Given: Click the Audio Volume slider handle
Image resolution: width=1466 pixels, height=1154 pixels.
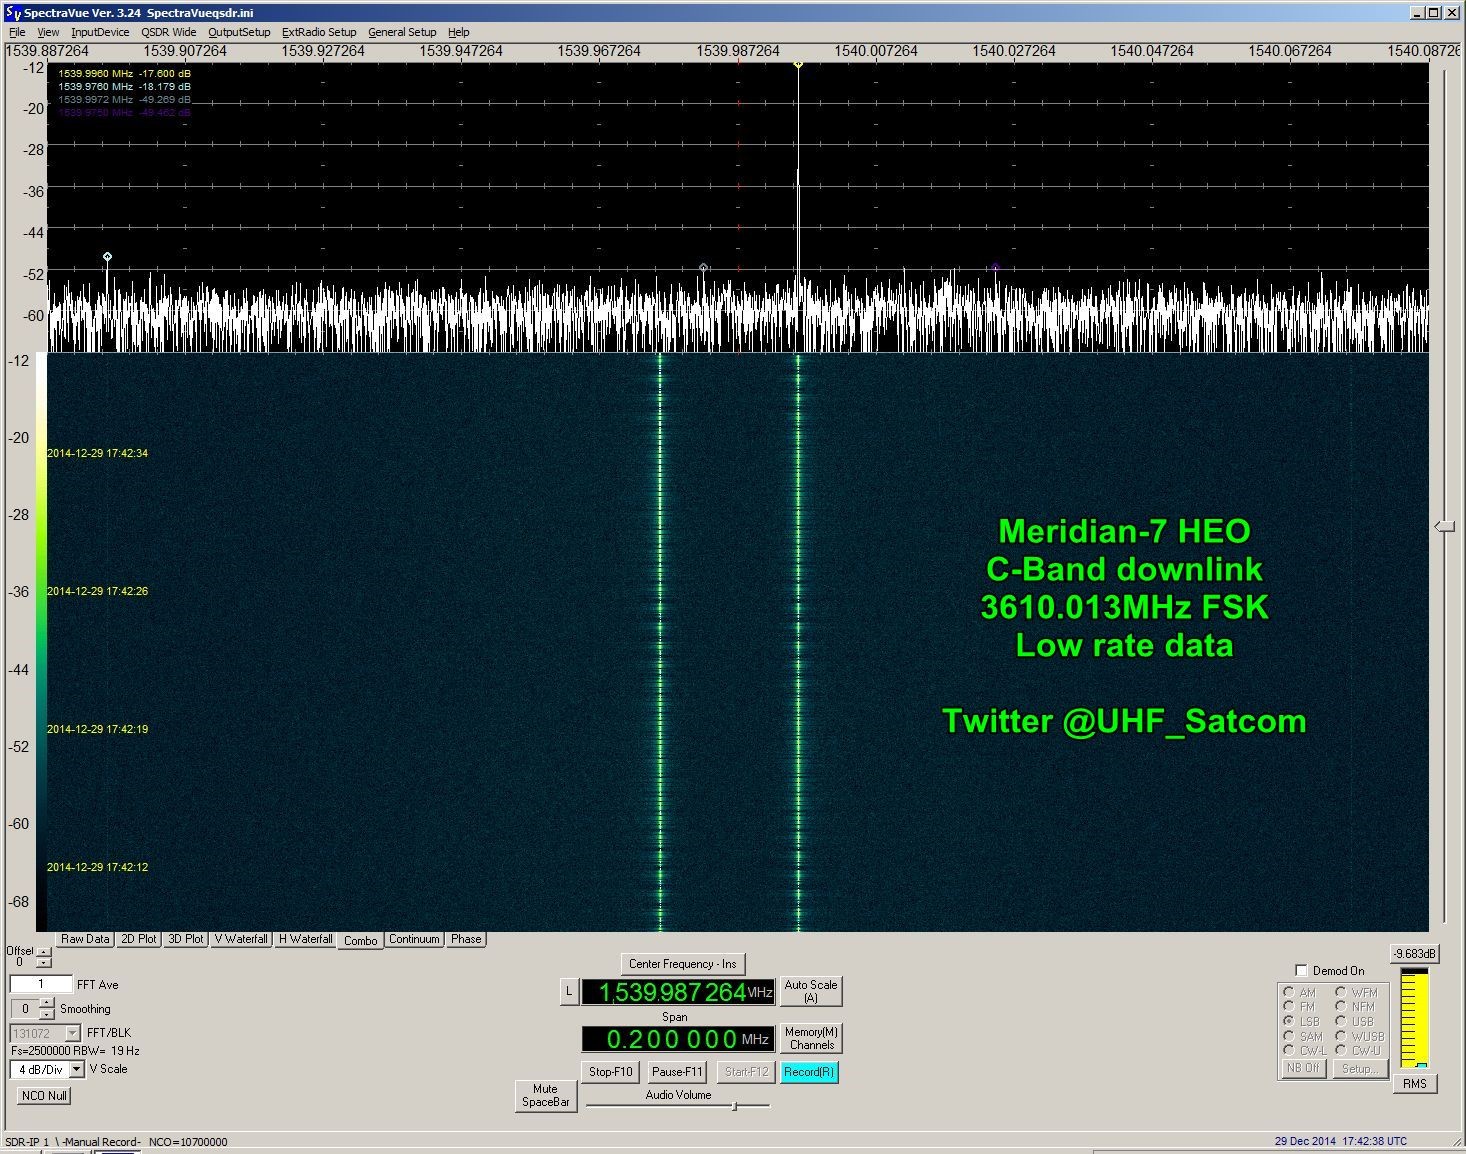Looking at the screenshot, I should [x=735, y=1106].
